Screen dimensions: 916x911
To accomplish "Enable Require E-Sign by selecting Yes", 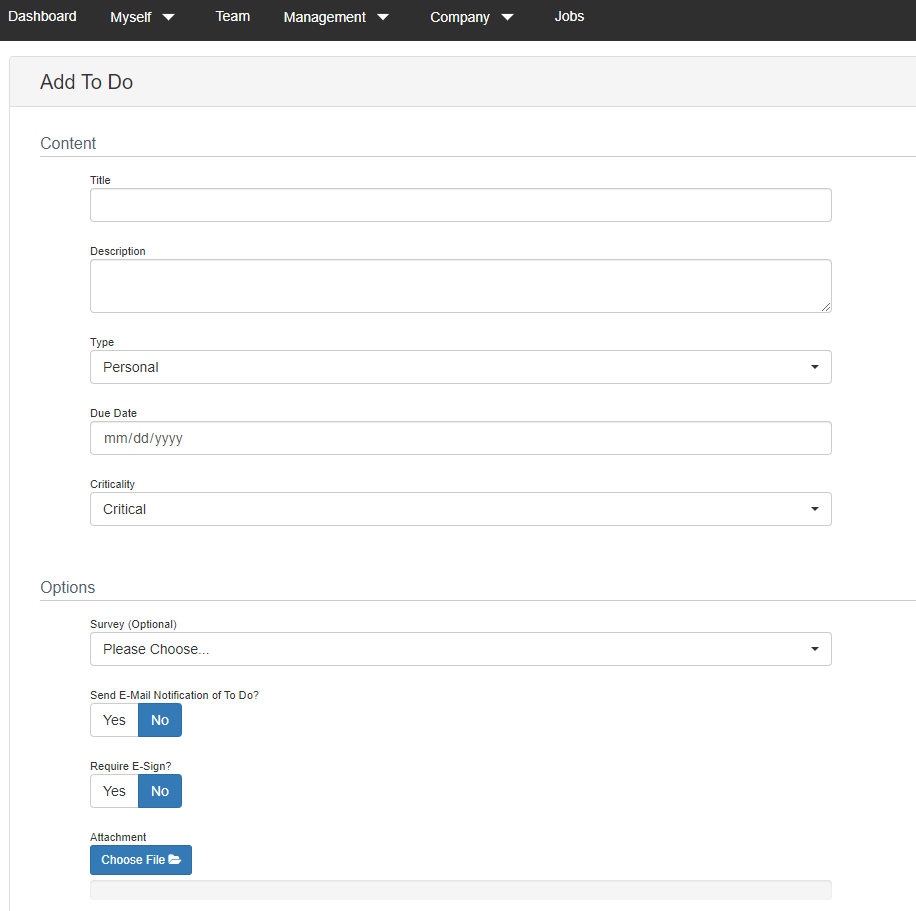I will click(113, 791).
